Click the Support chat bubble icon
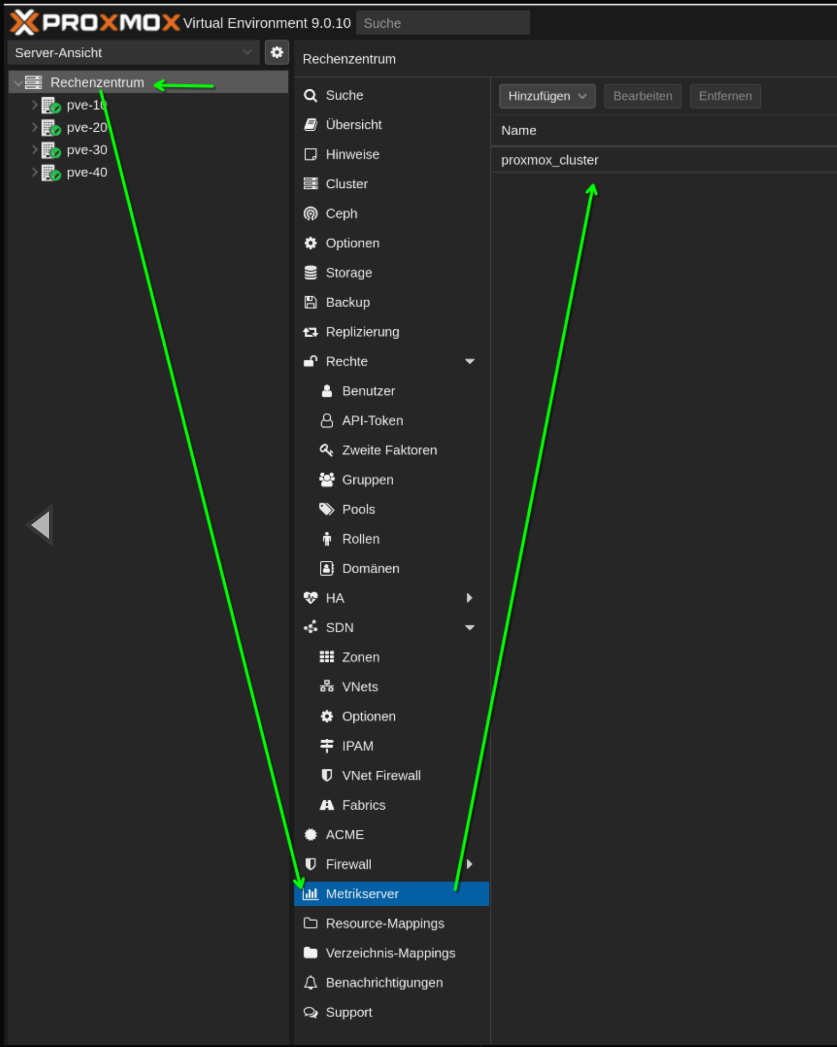Screen dimensions: 837x1047 point(310,1012)
